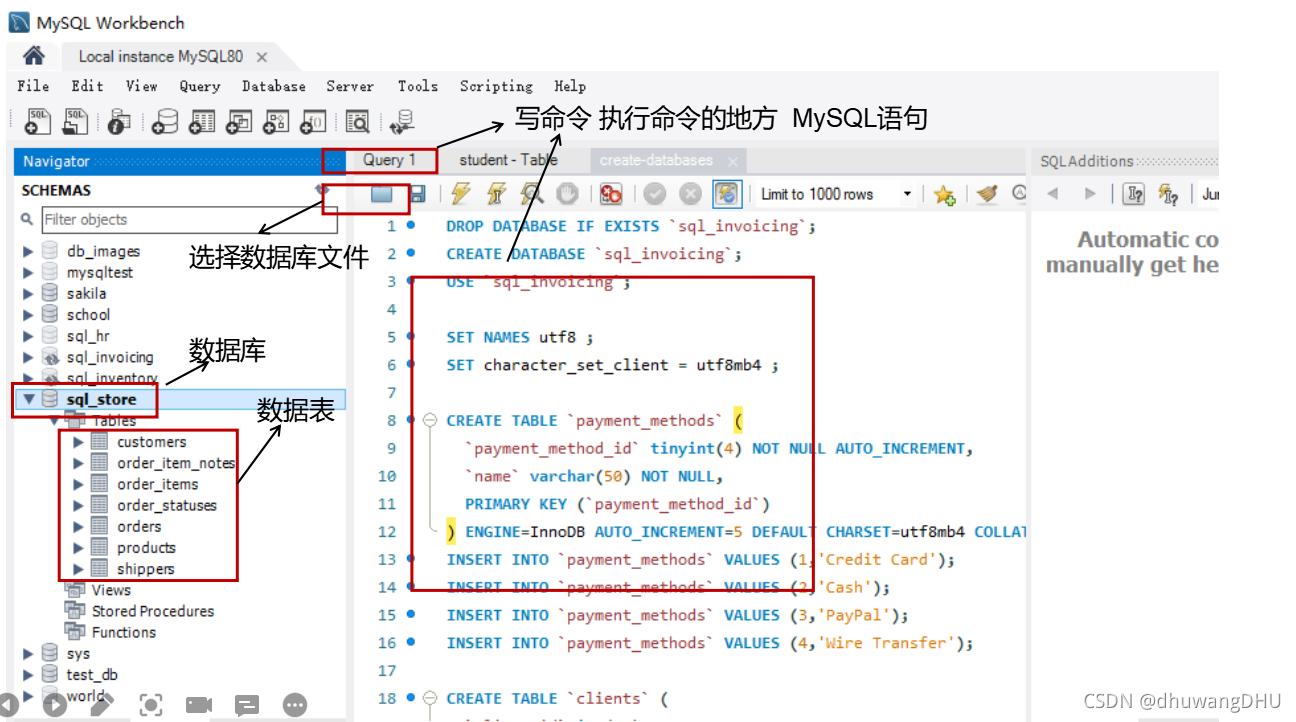Beautify the query with broom icon
This screenshot has height=722, width=1296.
[x=987, y=194]
